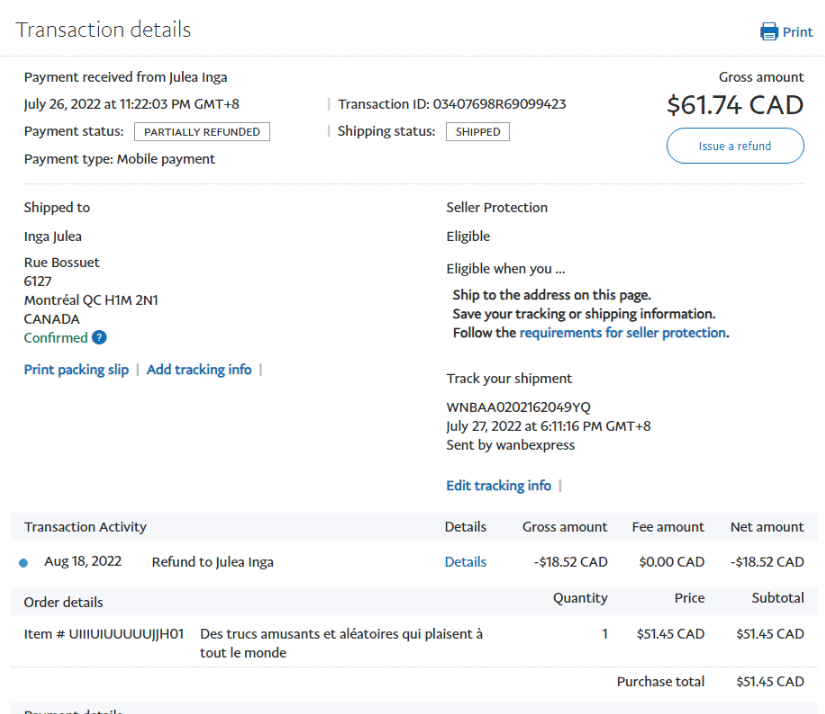Image resolution: width=825 pixels, height=714 pixels.
Task: Click the Refund to Julea Inga entry
Action: pos(212,562)
